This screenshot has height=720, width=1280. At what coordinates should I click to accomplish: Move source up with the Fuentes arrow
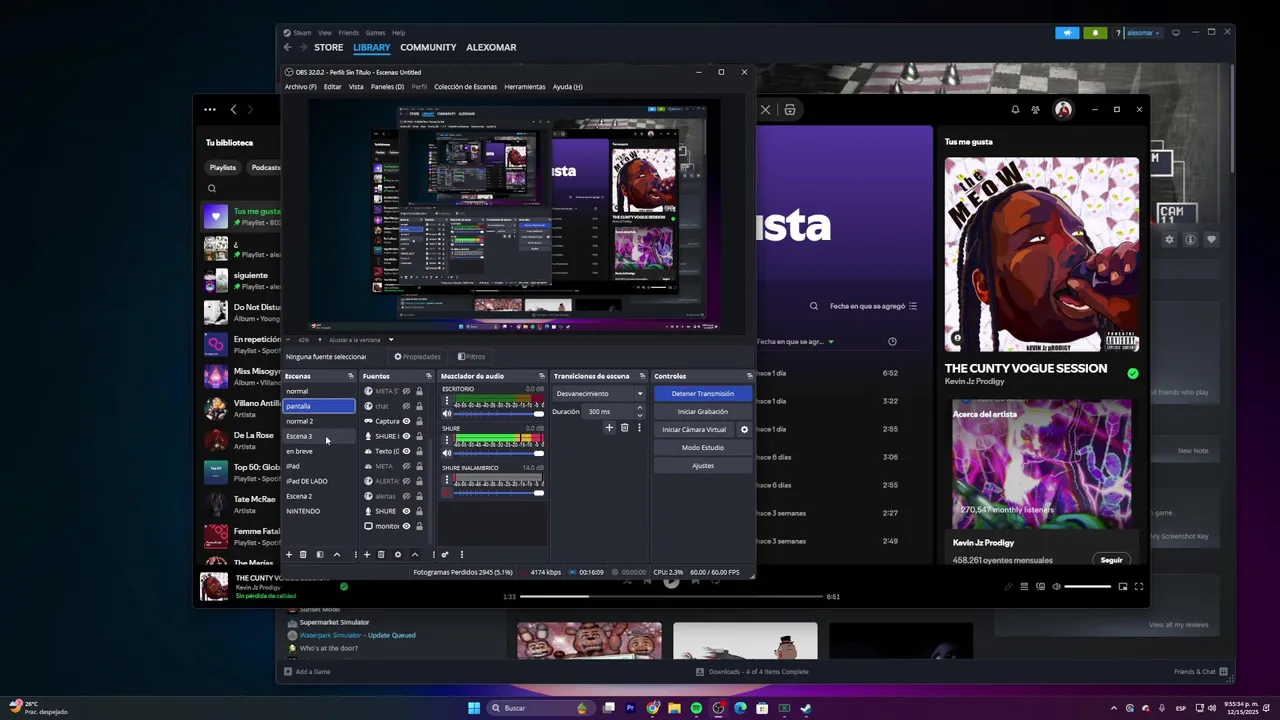tap(415, 554)
